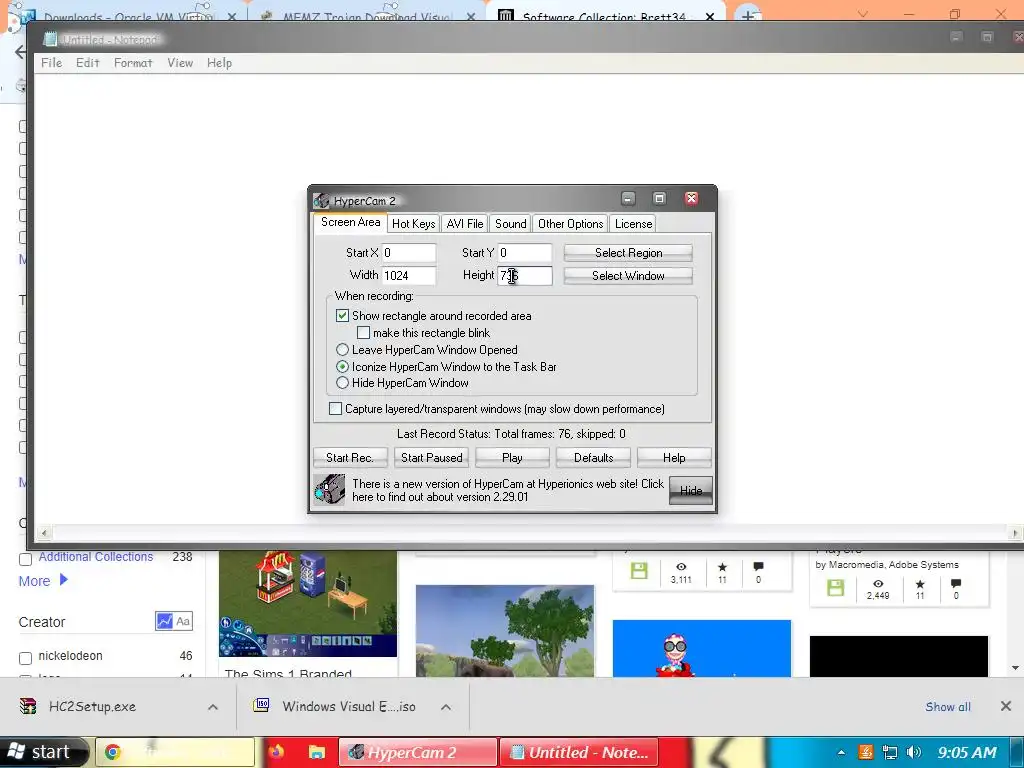
Task: Close the downloads bar with the X
Action: 1006,706
